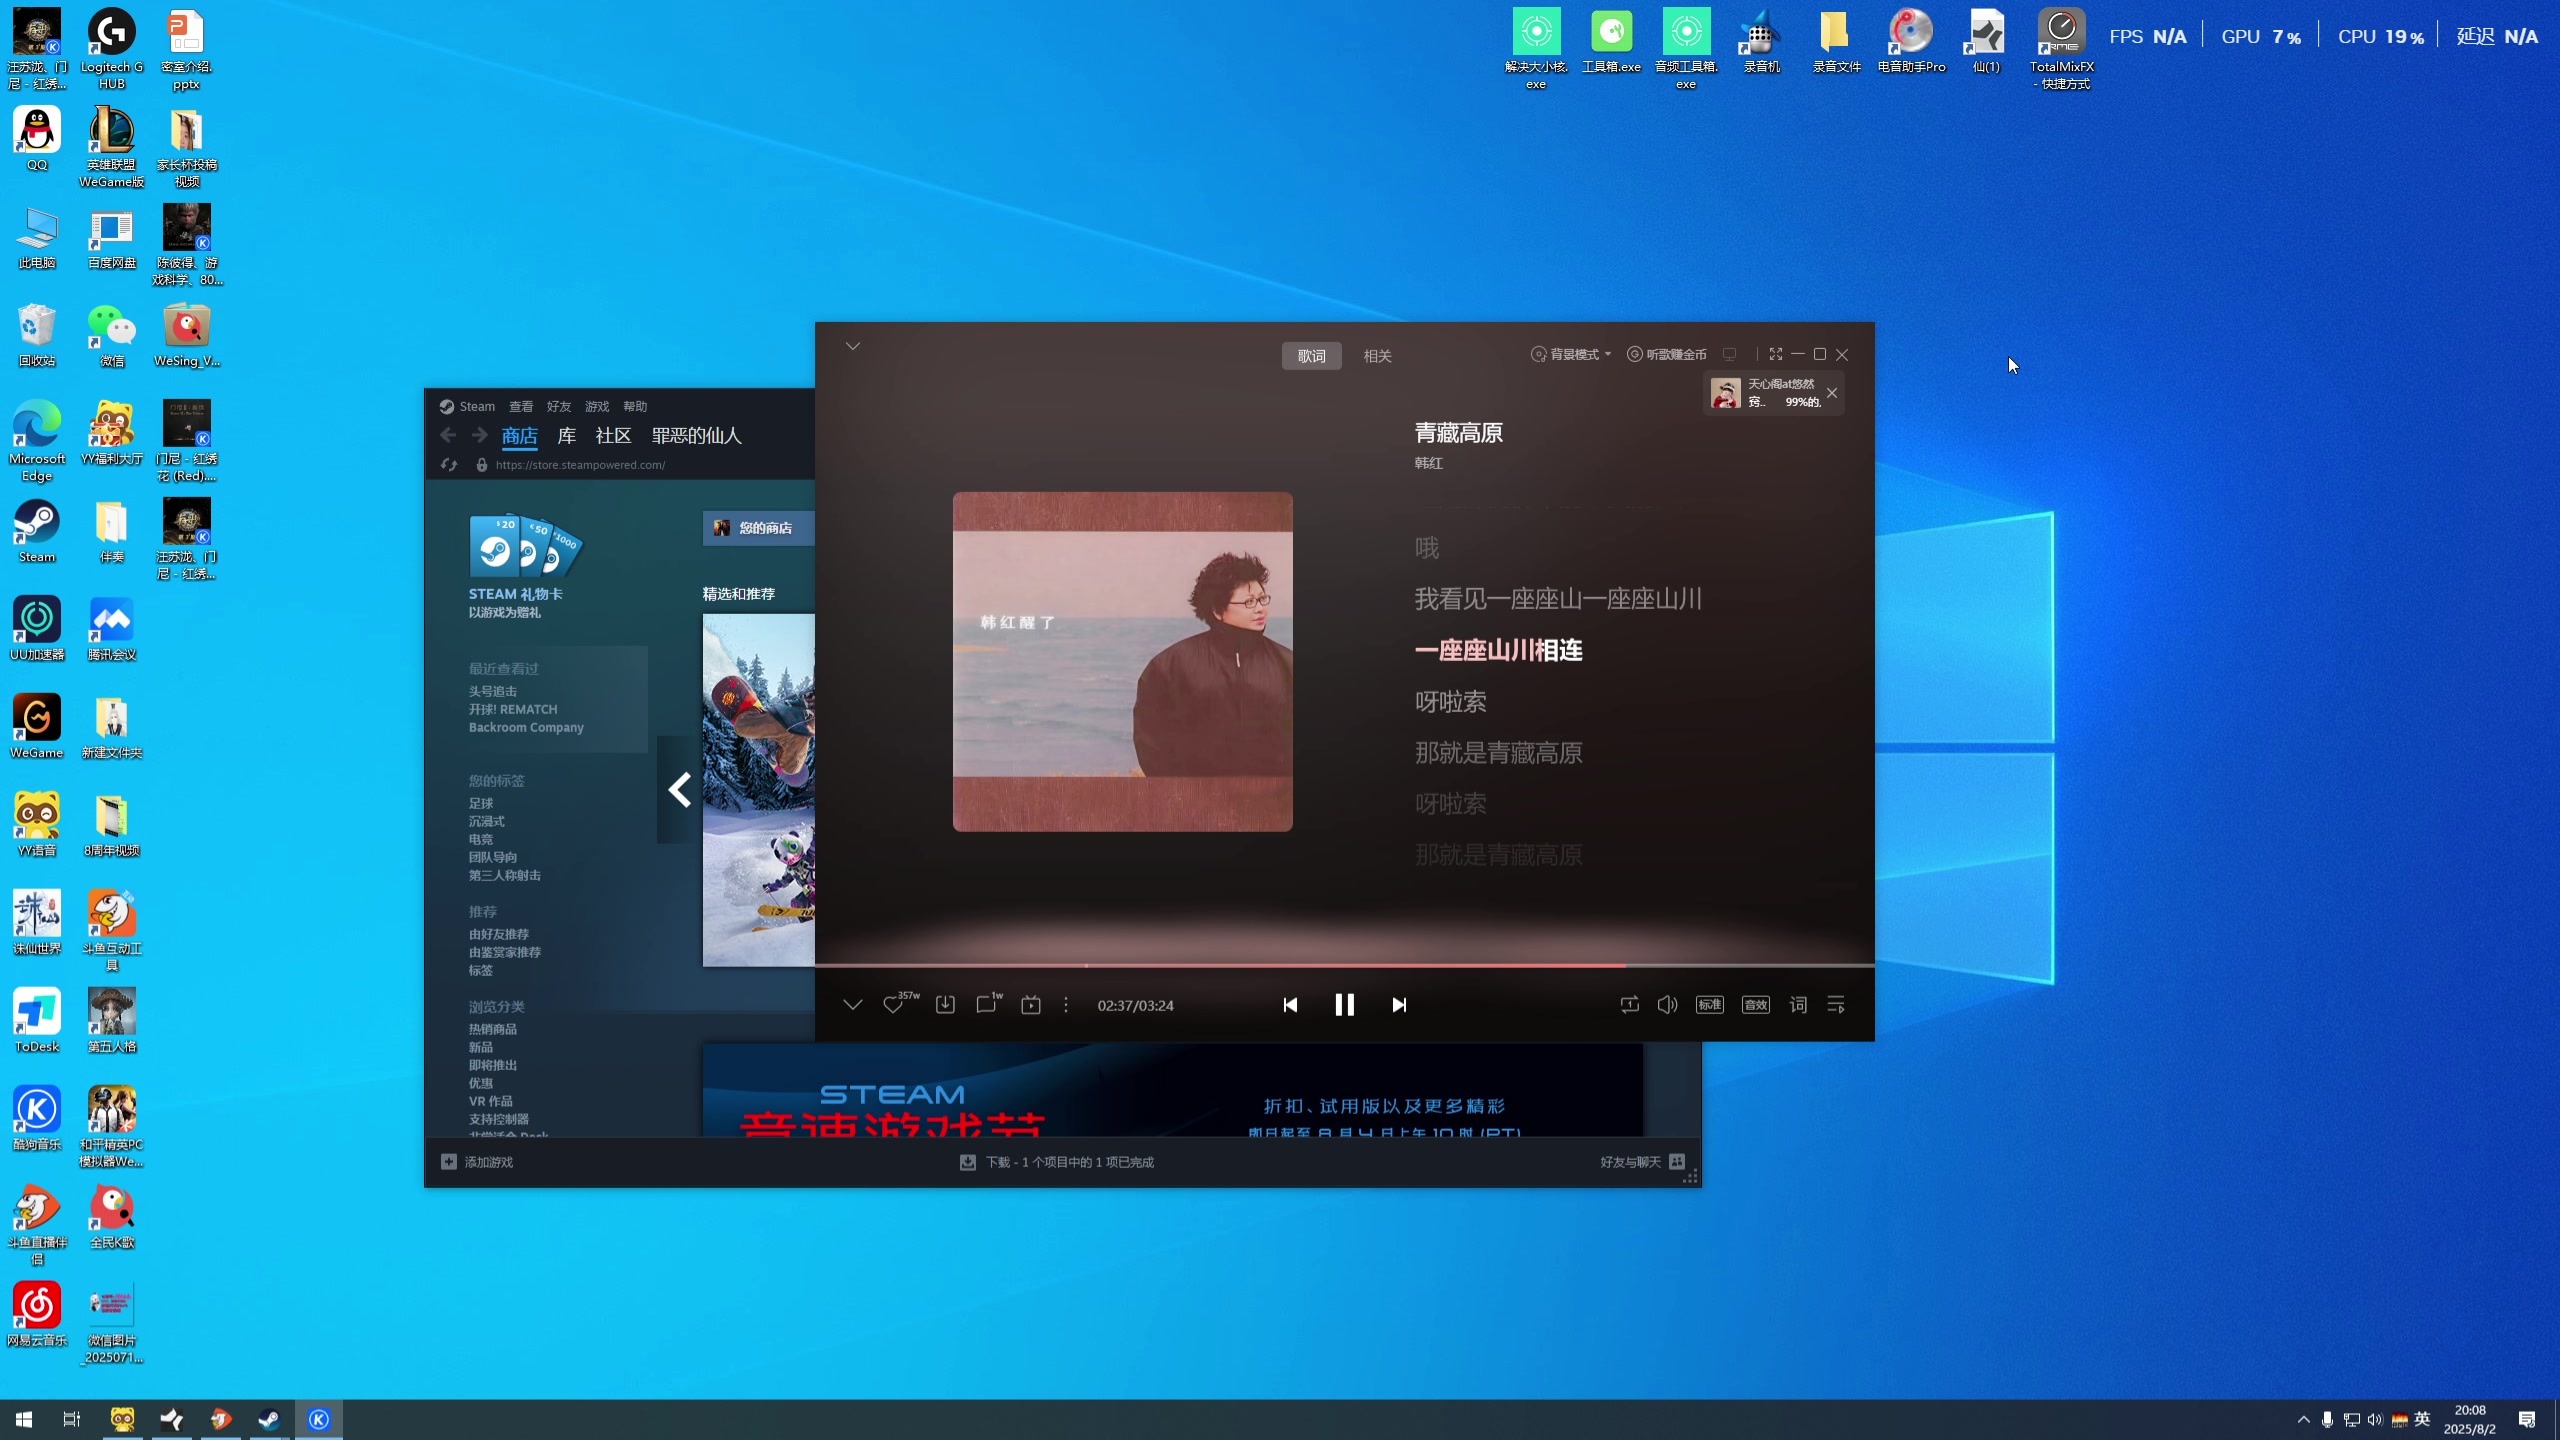The height and width of the screenshot is (1440, 2560).
Task: Click the volume speaker icon
Action: (x=1667, y=1005)
